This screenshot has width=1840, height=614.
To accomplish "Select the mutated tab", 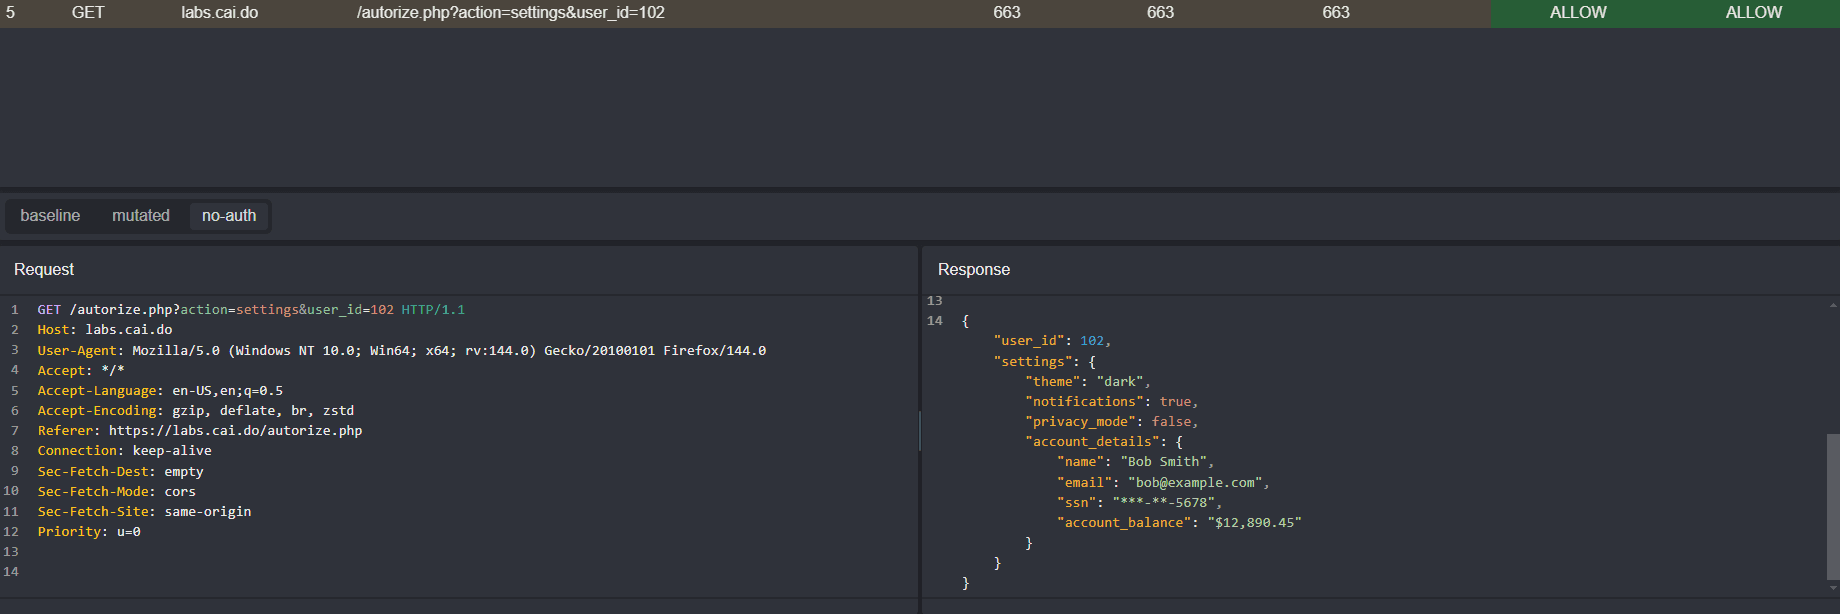I will [x=141, y=216].
